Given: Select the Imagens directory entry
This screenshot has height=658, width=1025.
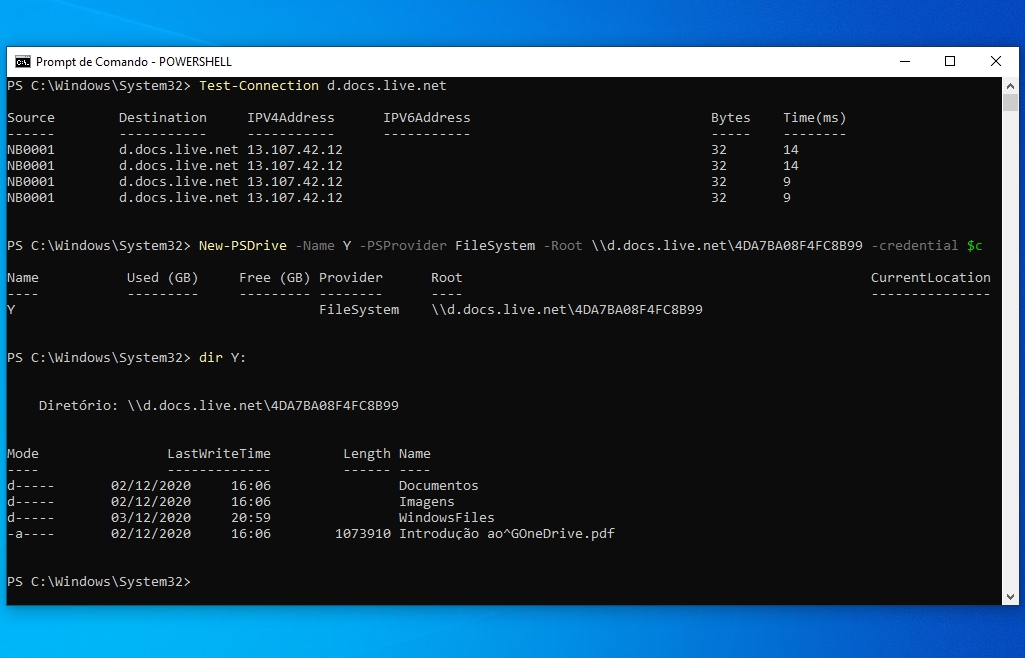Looking at the screenshot, I should [426, 502].
